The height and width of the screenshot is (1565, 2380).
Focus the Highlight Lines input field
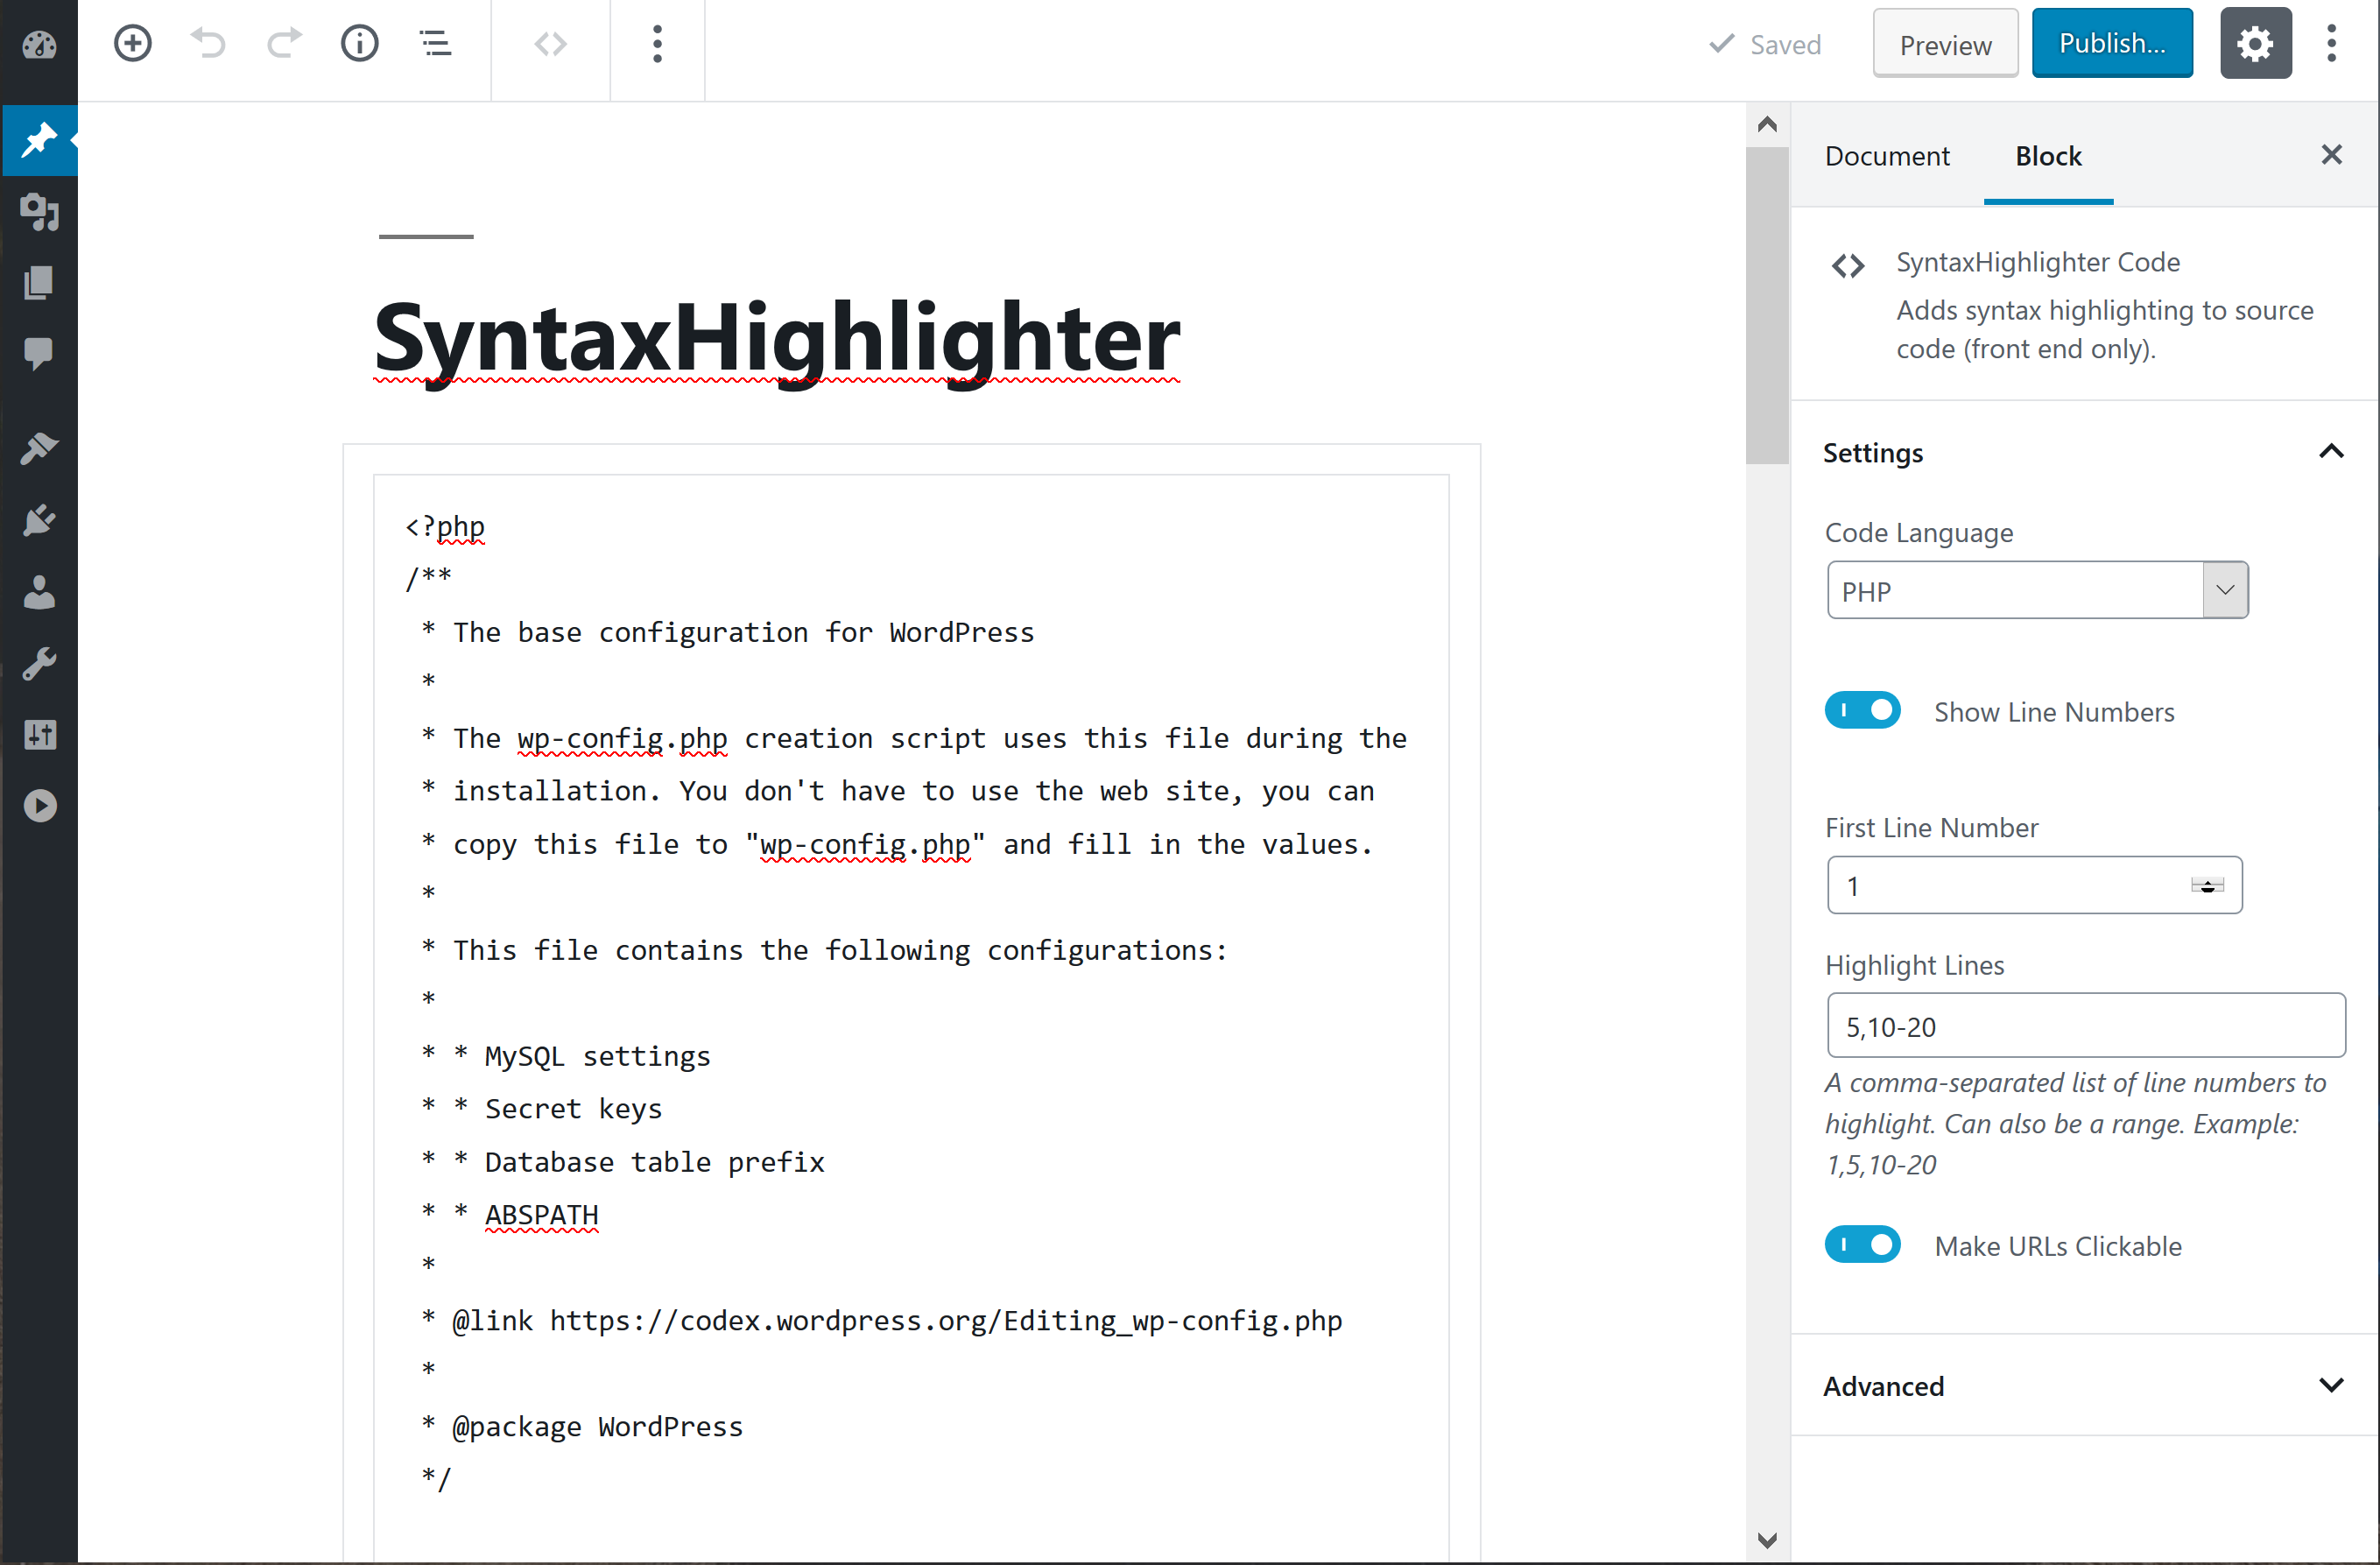pyautogui.click(x=2086, y=1026)
